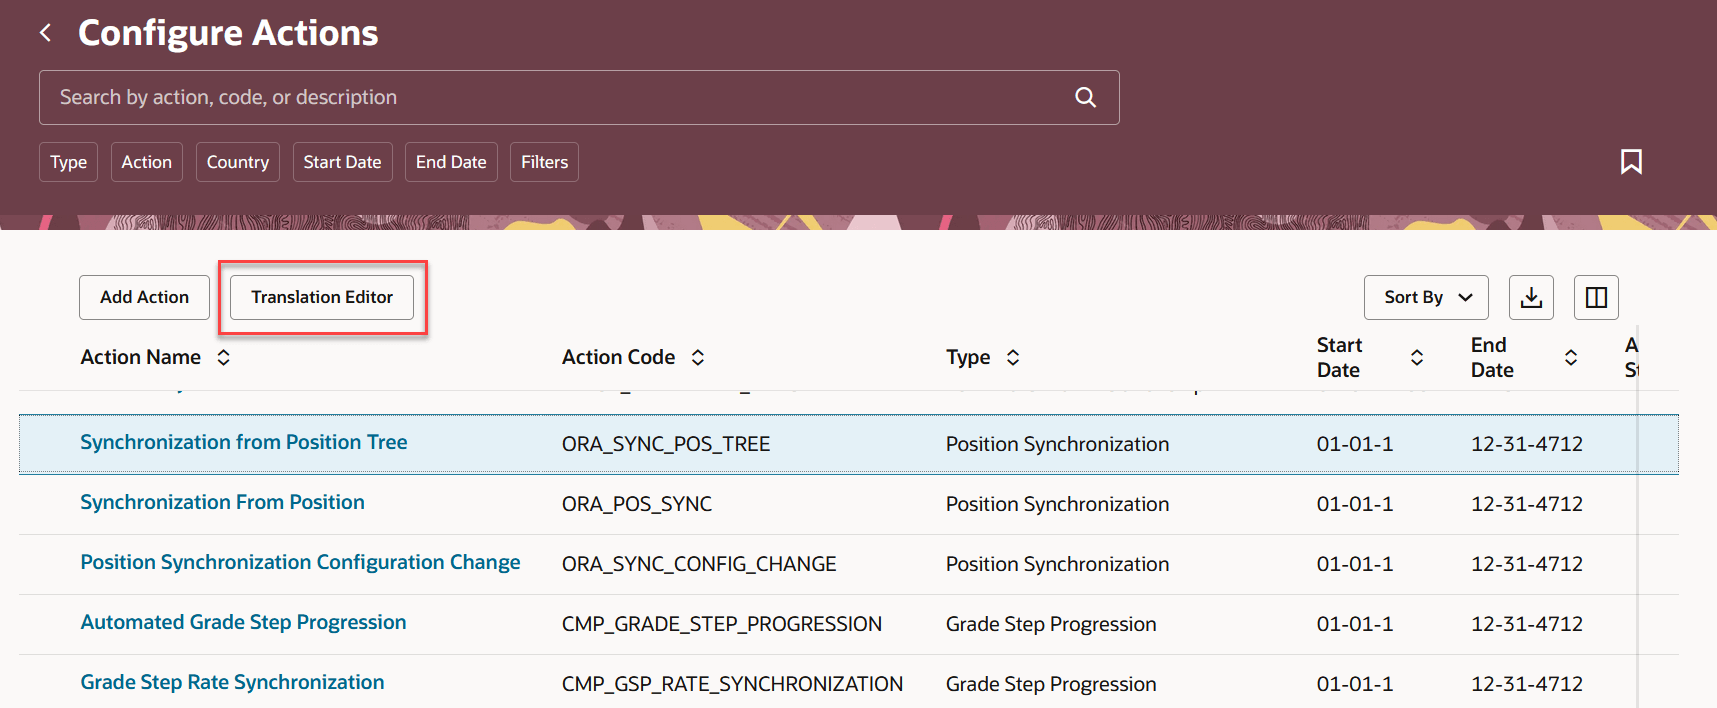Image resolution: width=1717 pixels, height=708 pixels.
Task: Click the bookmark saved-search icon
Action: (1631, 162)
